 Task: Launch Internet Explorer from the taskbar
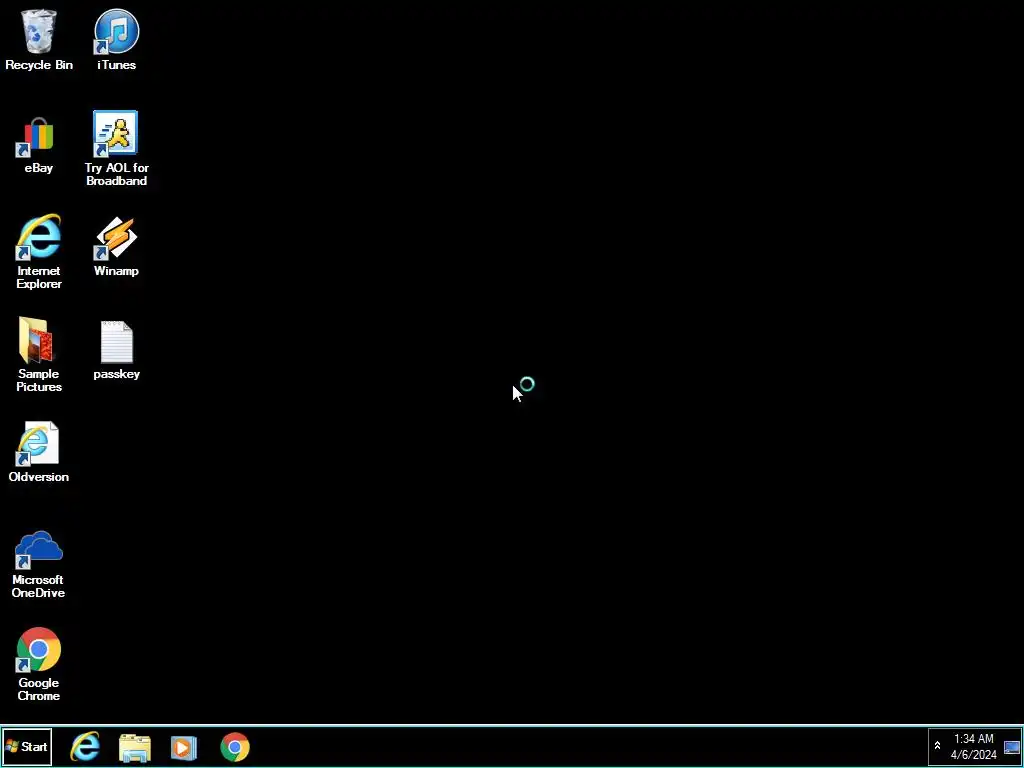click(85, 746)
